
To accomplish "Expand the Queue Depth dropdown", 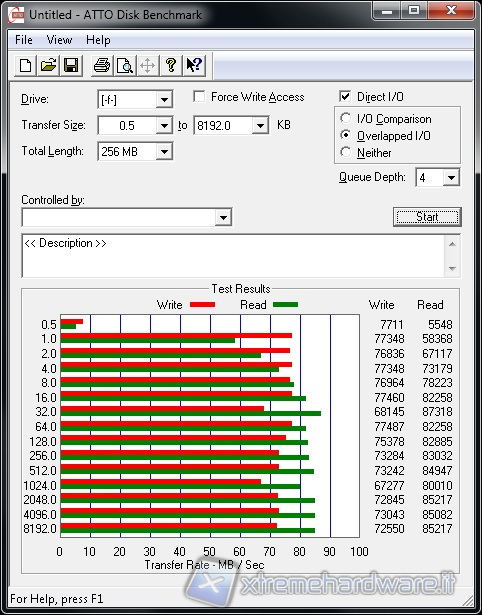I will 451,178.
